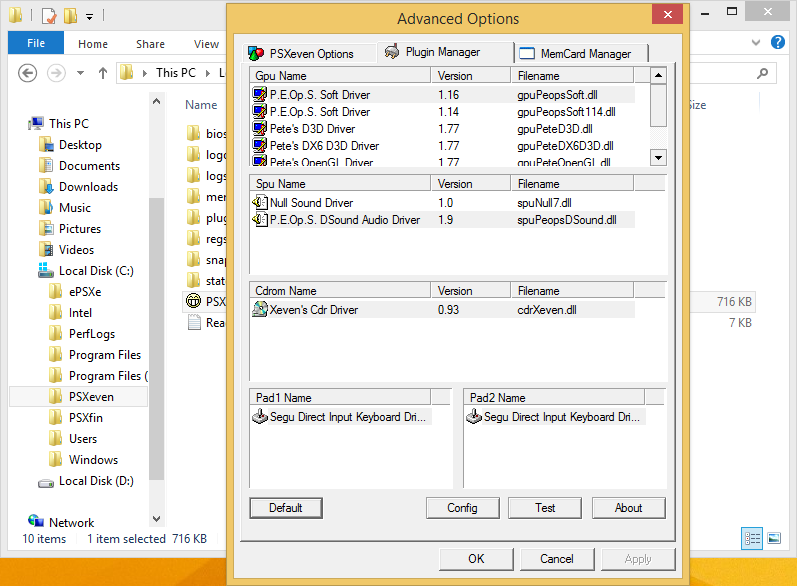Image resolution: width=797 pixels, height=586 pixels.
Task: Open the File menu in Explorer
Action: coord(36,43)
